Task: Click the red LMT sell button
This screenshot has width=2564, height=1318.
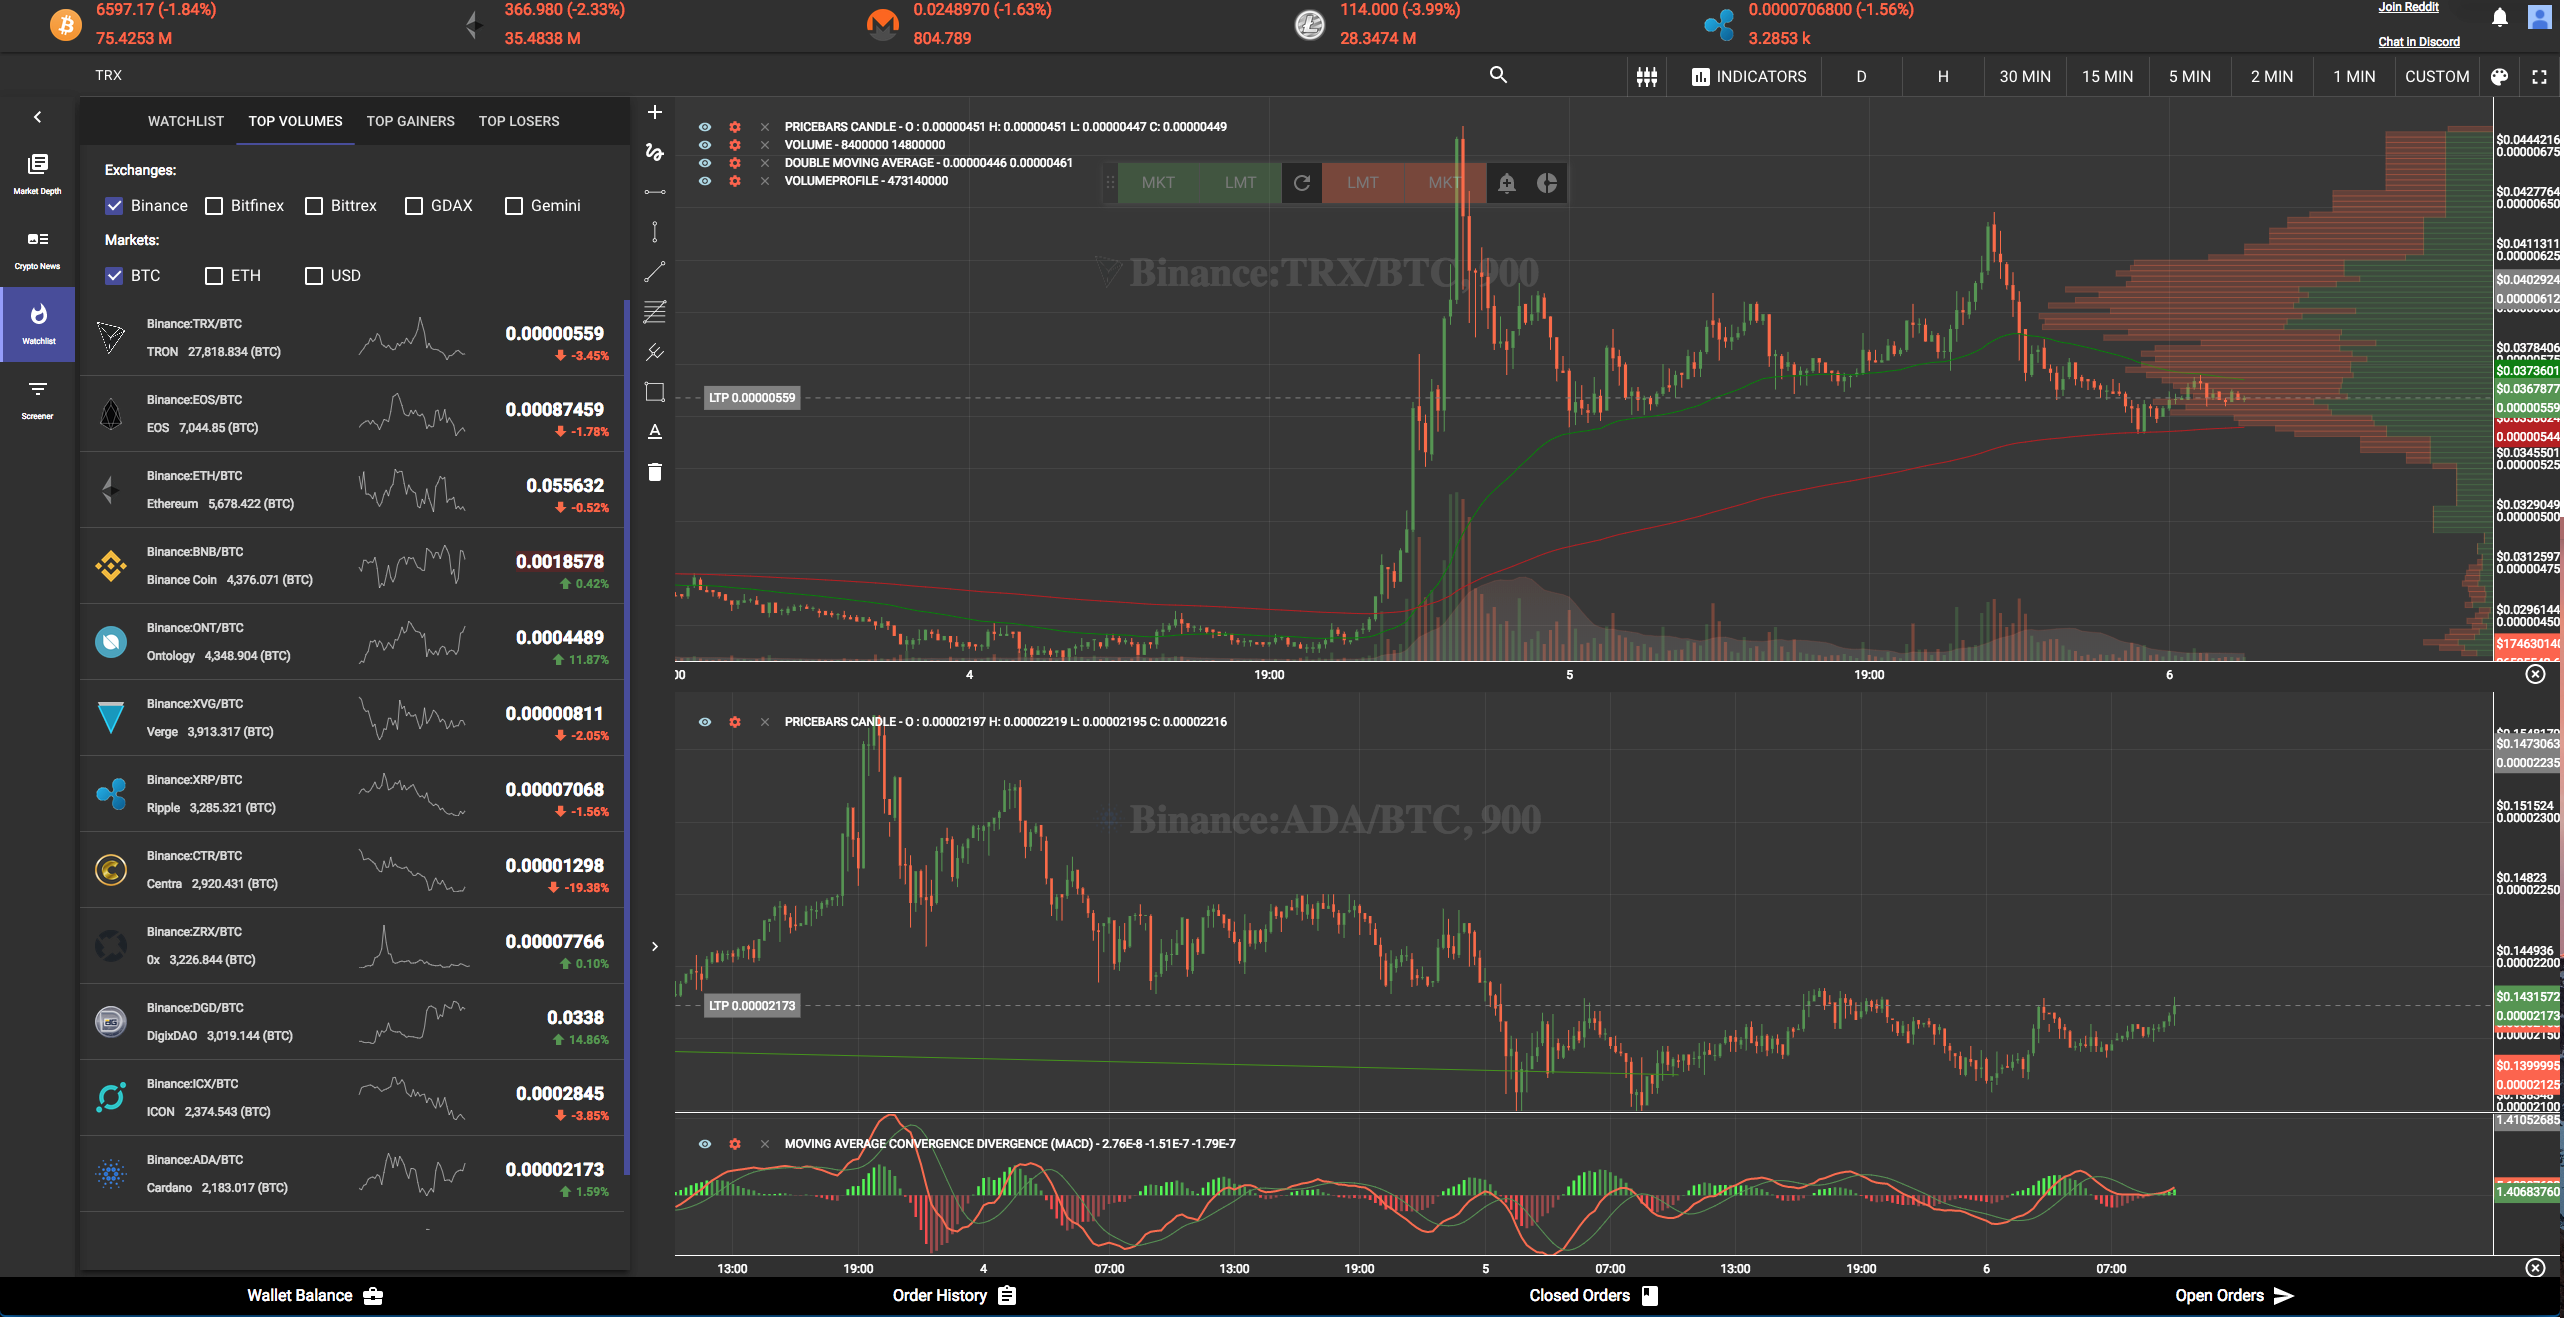Action: (1362, 183)
